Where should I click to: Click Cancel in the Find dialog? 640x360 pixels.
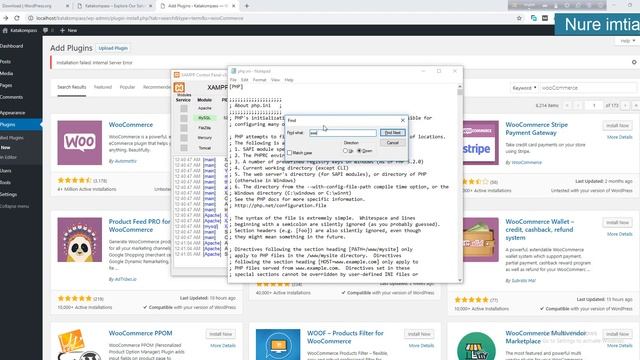[x=393, y=142]
